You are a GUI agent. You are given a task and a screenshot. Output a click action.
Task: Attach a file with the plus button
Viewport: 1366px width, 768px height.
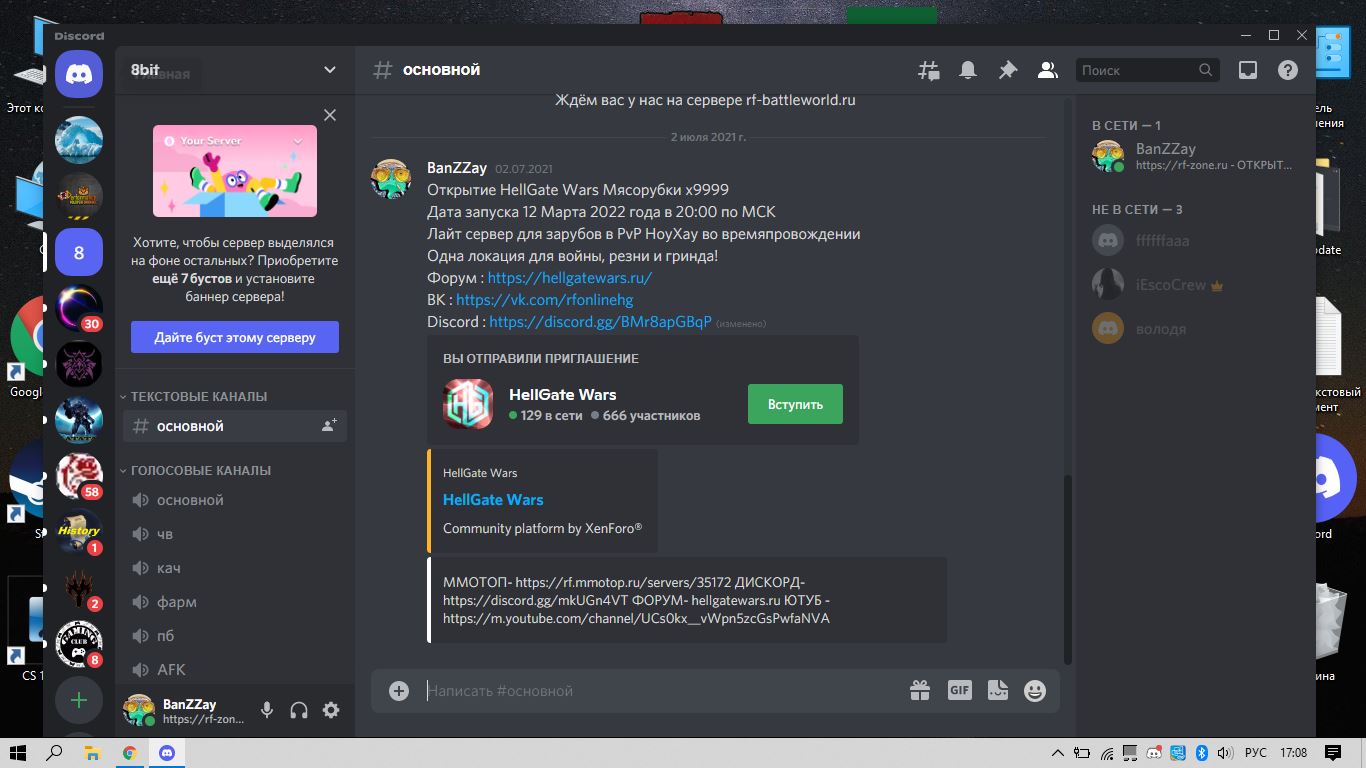pos(399,691)
